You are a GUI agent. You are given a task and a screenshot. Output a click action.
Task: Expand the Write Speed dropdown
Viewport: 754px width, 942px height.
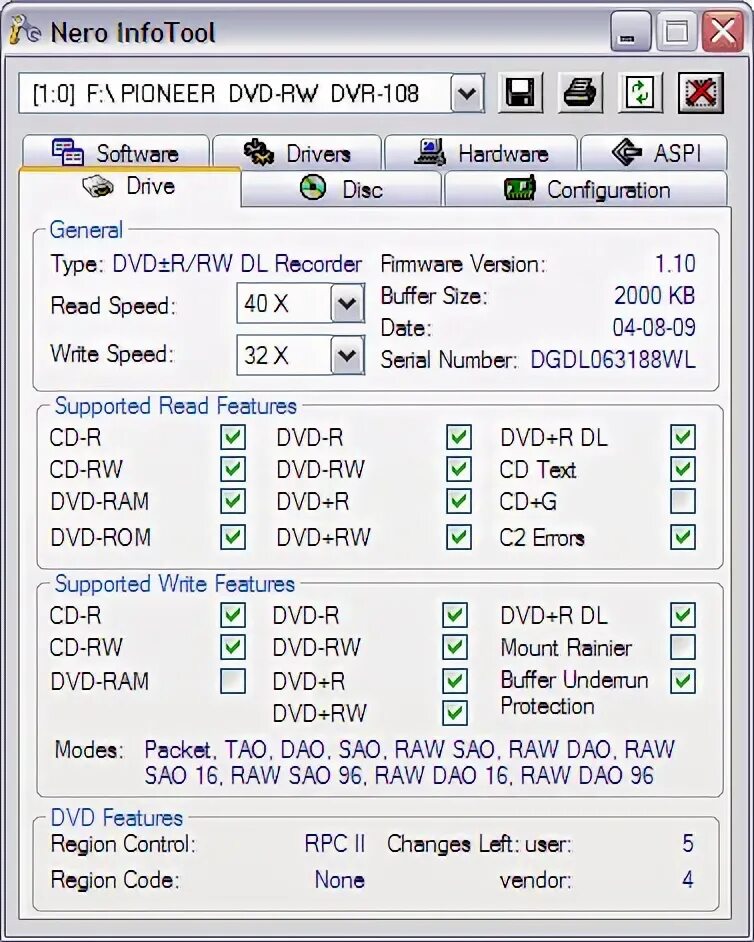347,355
